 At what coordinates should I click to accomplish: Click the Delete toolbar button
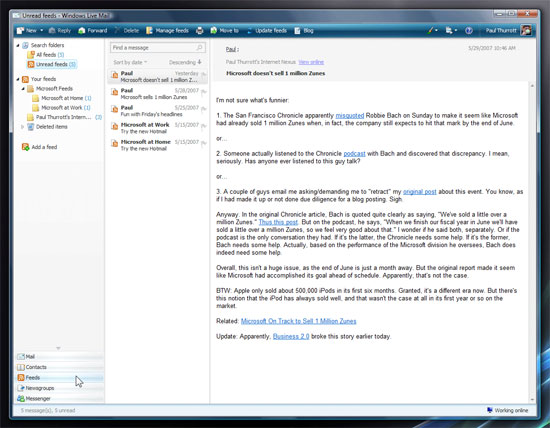[x=127, y=31]
